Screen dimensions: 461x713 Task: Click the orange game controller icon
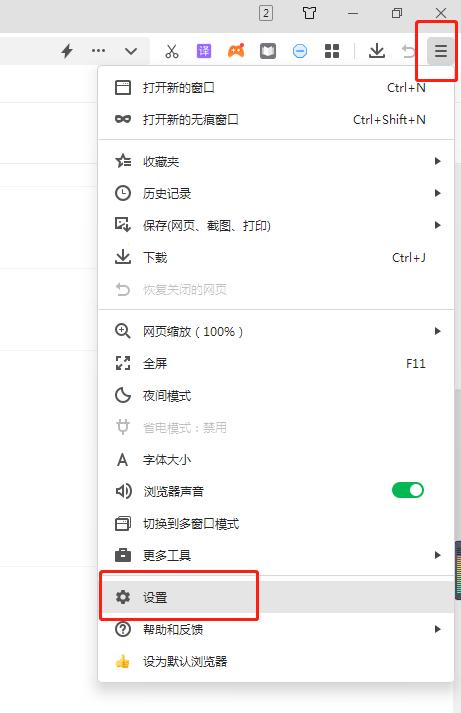click(236, 51)
